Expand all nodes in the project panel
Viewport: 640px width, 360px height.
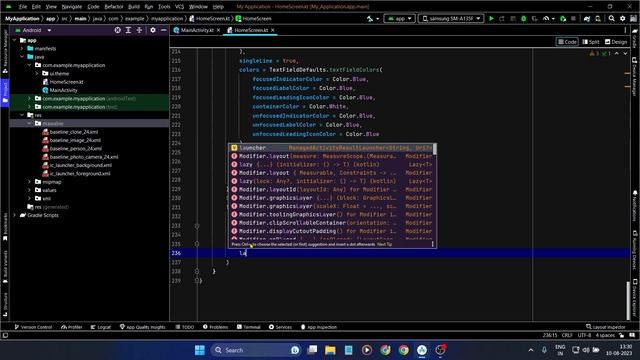[128, 30]
